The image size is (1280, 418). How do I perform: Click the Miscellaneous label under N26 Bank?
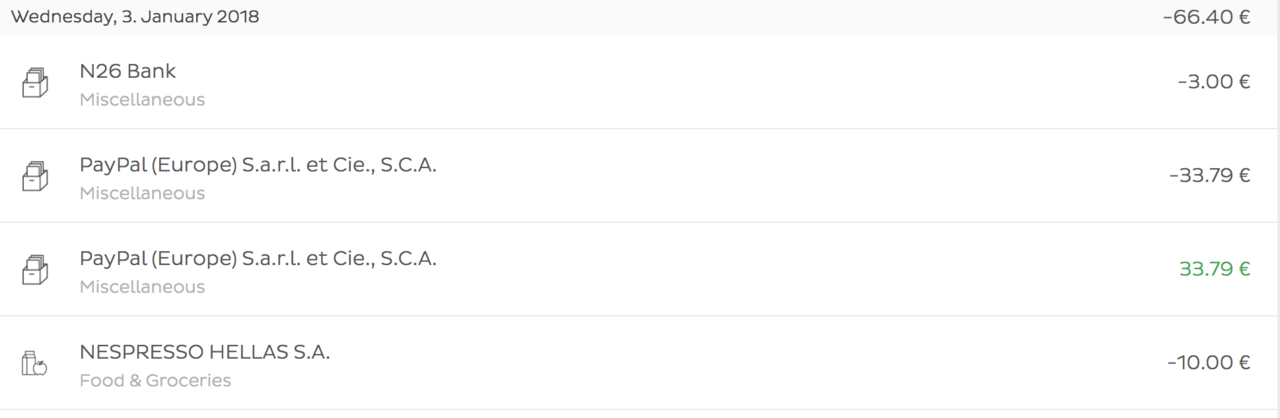[x=142, y=100]
